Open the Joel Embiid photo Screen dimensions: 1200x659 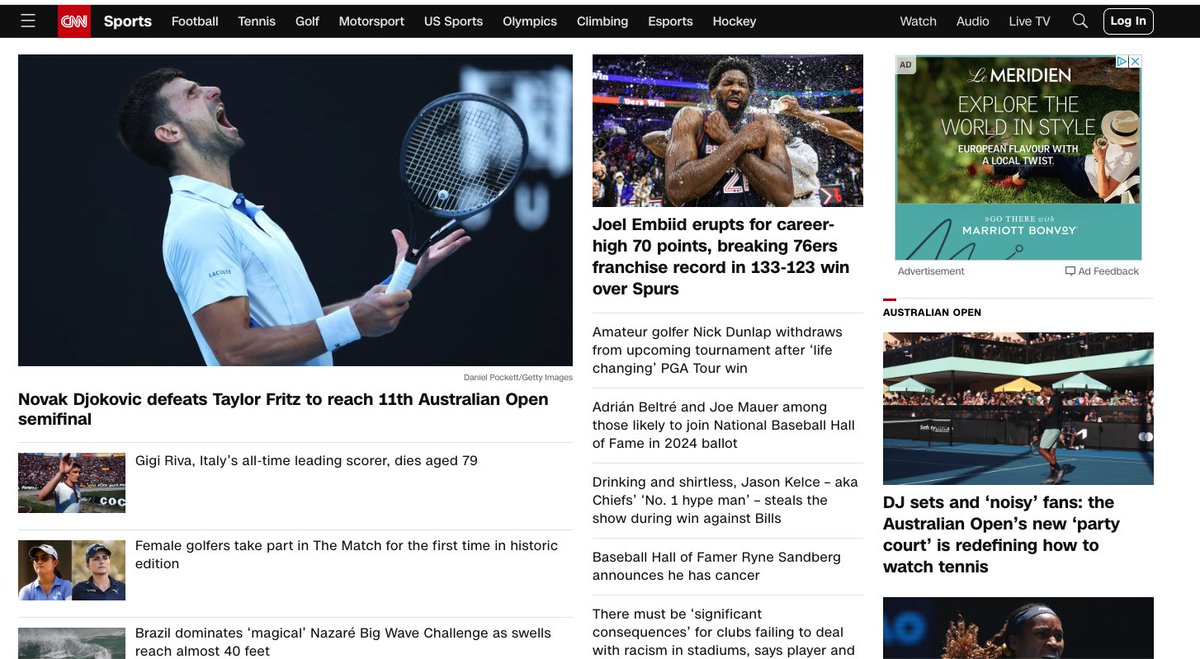727,131
